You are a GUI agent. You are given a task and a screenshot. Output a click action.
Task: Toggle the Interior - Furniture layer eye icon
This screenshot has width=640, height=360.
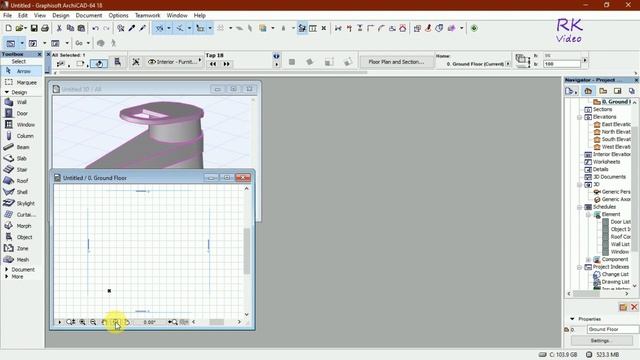tap(152, 62)
